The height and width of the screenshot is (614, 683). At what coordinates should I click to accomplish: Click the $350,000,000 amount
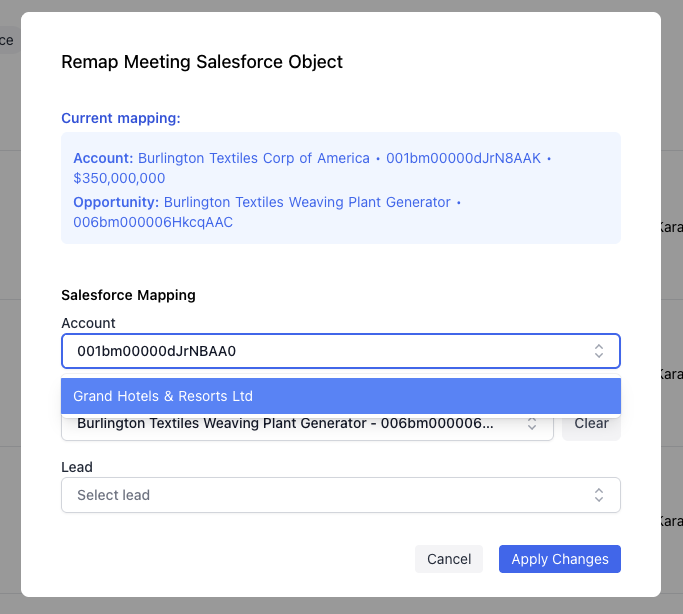119,178
